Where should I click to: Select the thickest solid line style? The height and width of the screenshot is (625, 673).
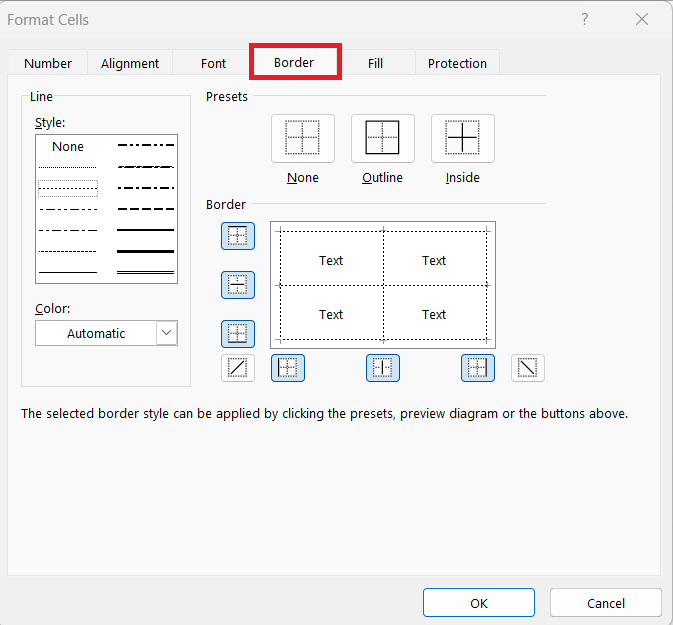click(x=146, y=251)
